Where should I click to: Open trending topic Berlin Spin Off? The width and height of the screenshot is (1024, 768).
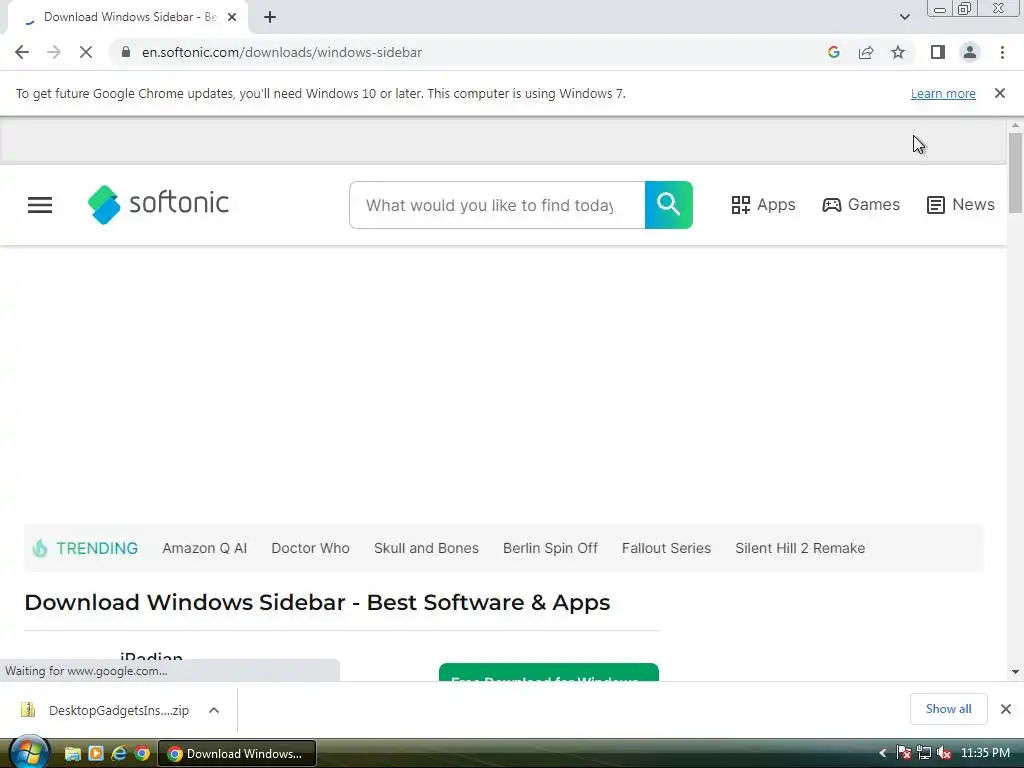point(550,548)
